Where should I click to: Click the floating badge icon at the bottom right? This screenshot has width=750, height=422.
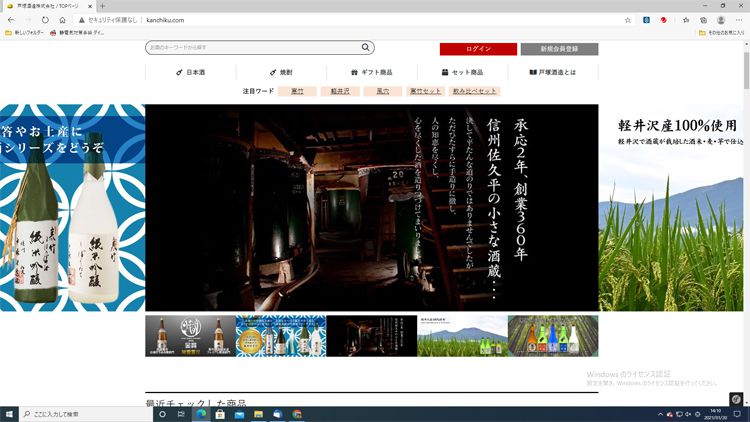click(736, 399)
